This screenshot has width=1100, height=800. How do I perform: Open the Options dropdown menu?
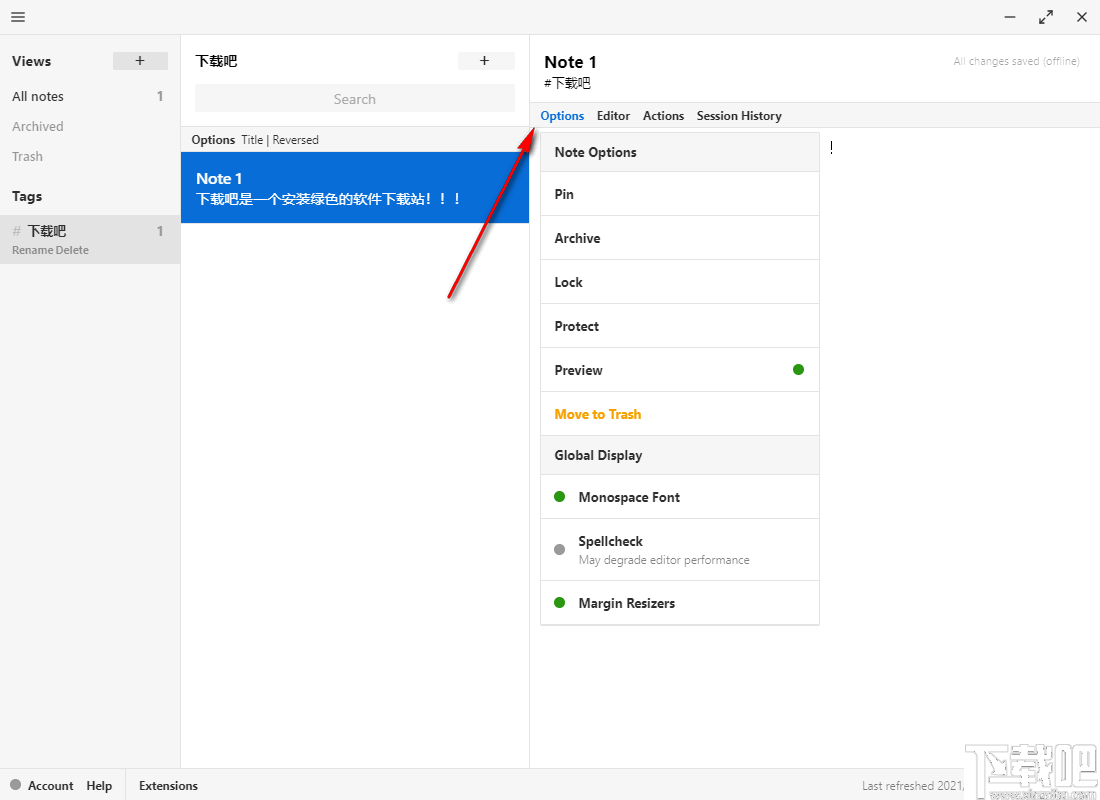click(562, 116)
